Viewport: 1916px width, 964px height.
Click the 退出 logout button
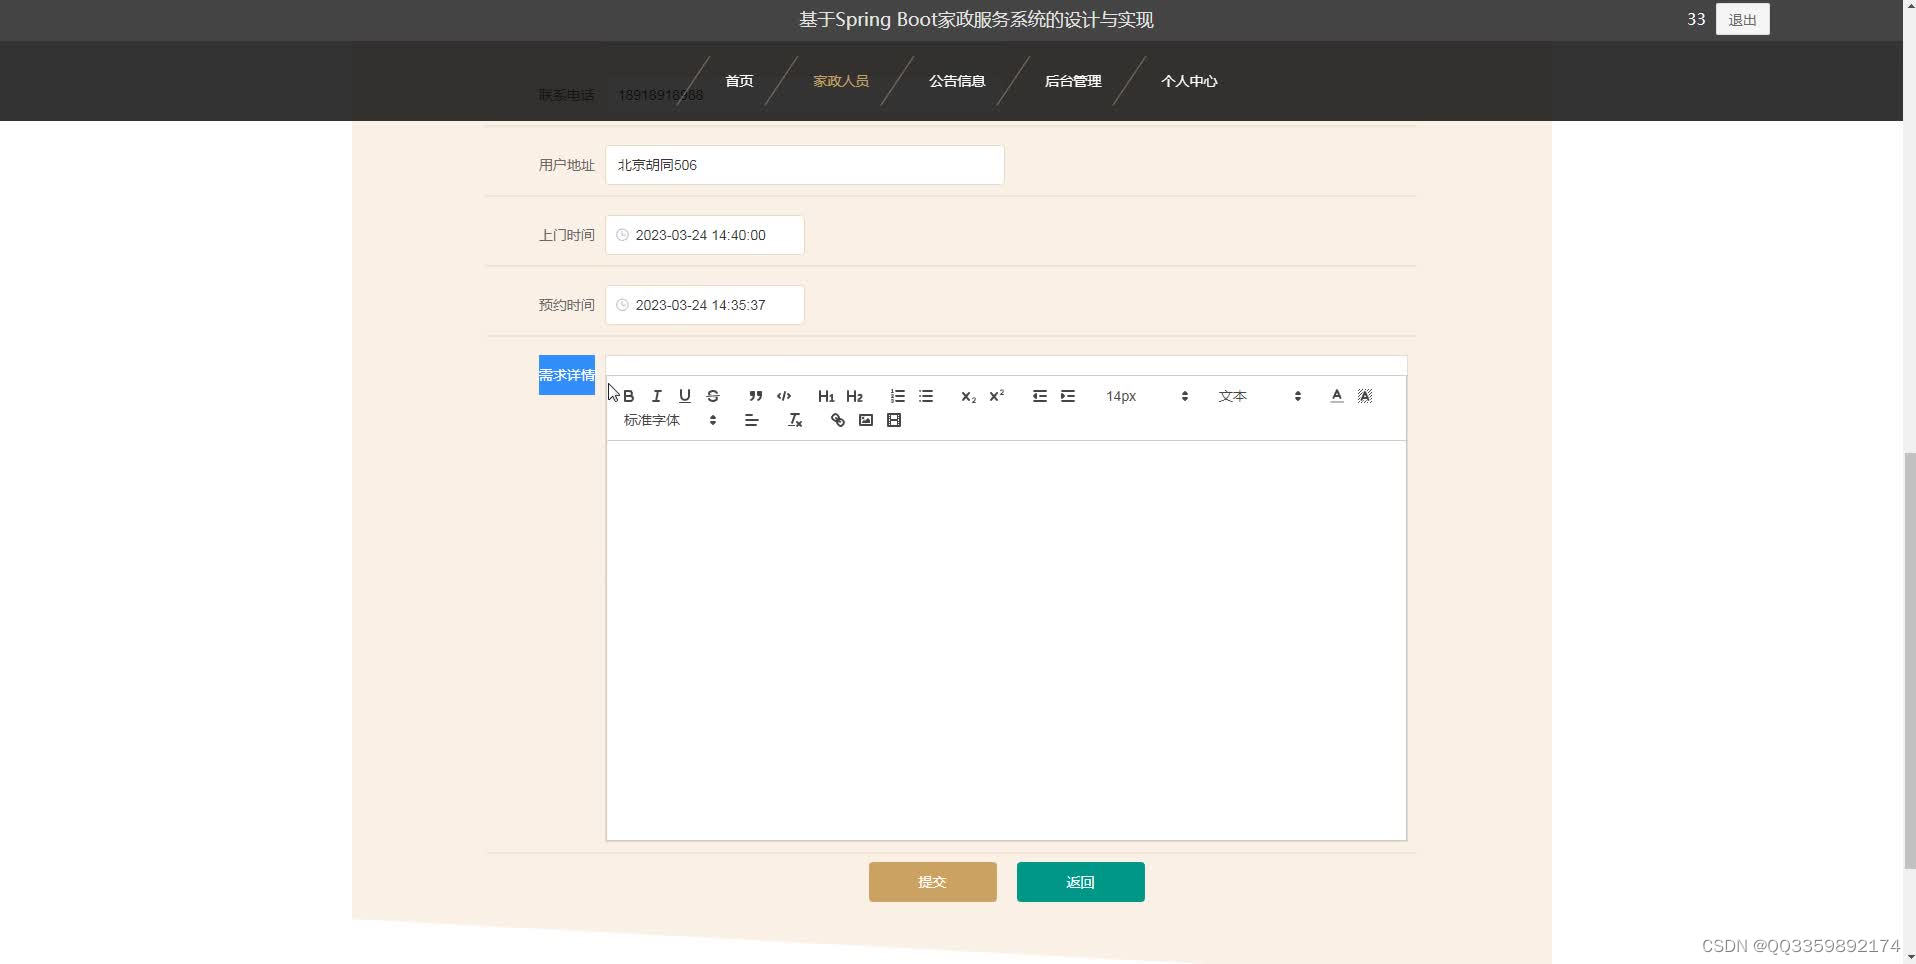tap(1743, 20)
